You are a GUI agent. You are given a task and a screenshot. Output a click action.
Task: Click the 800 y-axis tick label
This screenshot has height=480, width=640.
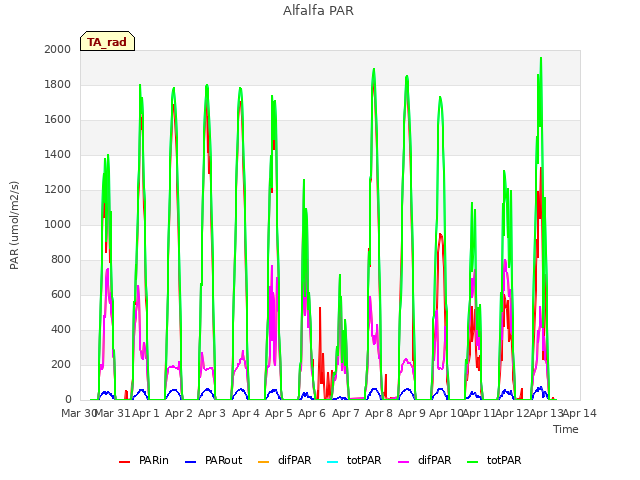[61, 260]
